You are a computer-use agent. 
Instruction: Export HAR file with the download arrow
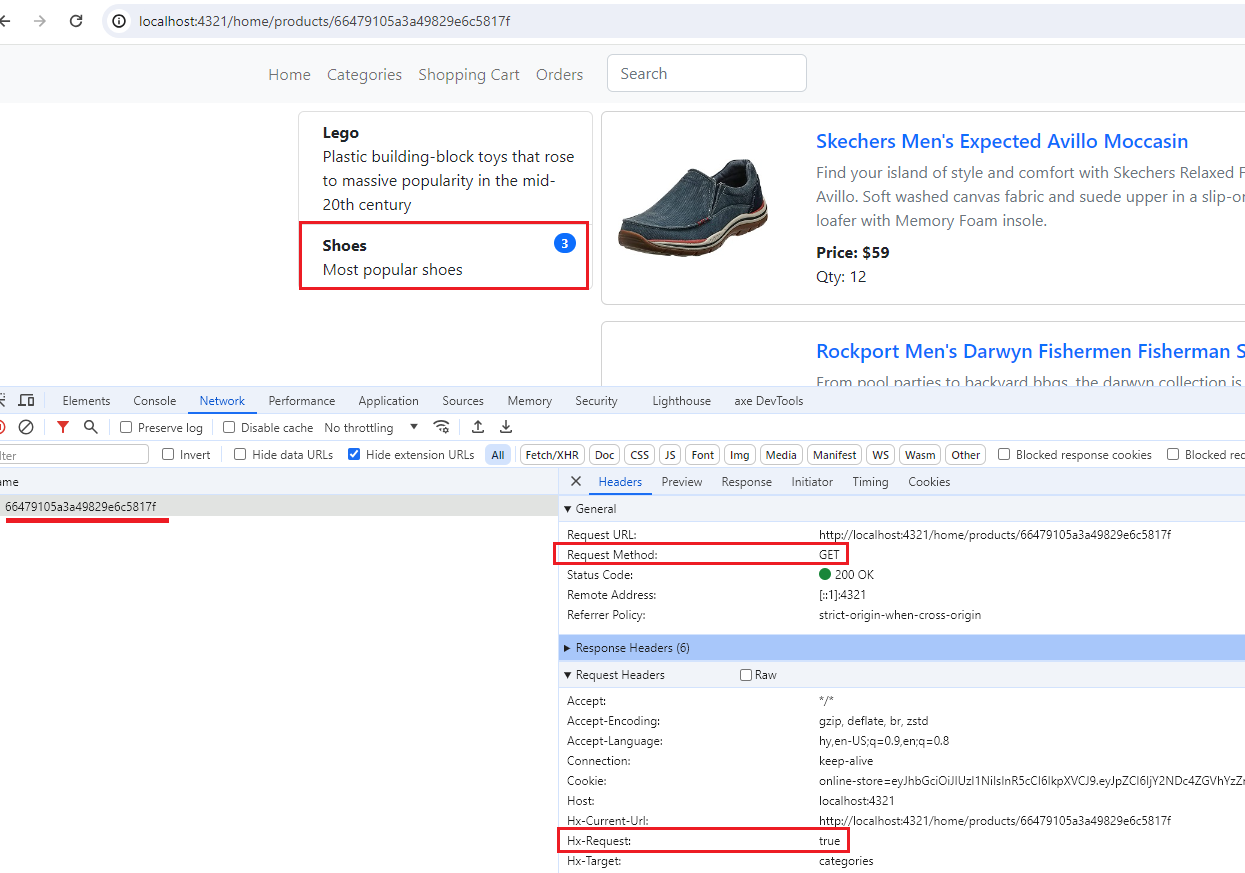pos(506,427)
